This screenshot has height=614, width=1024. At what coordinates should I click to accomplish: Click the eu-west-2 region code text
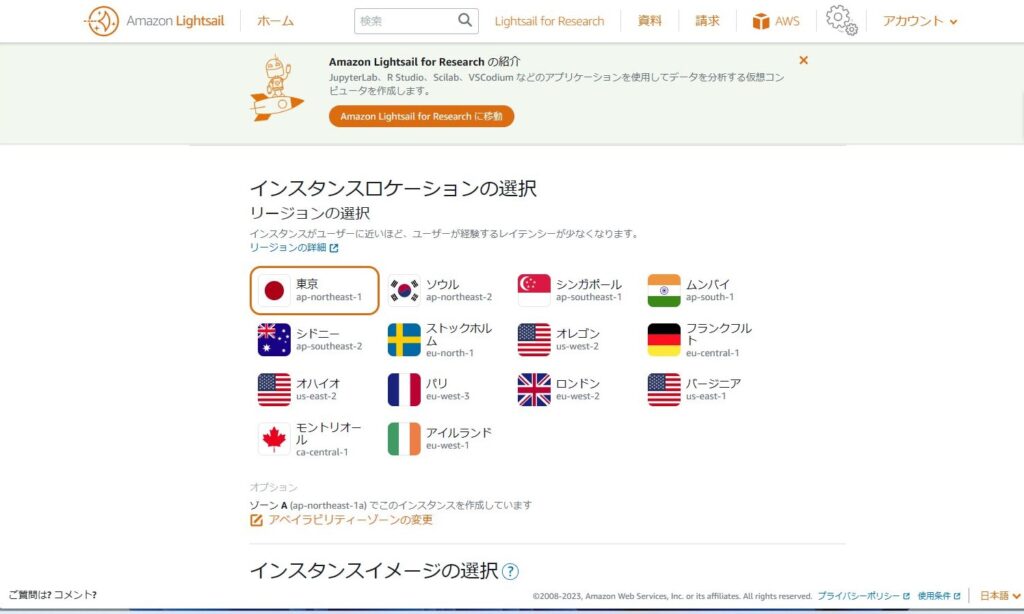578,396
